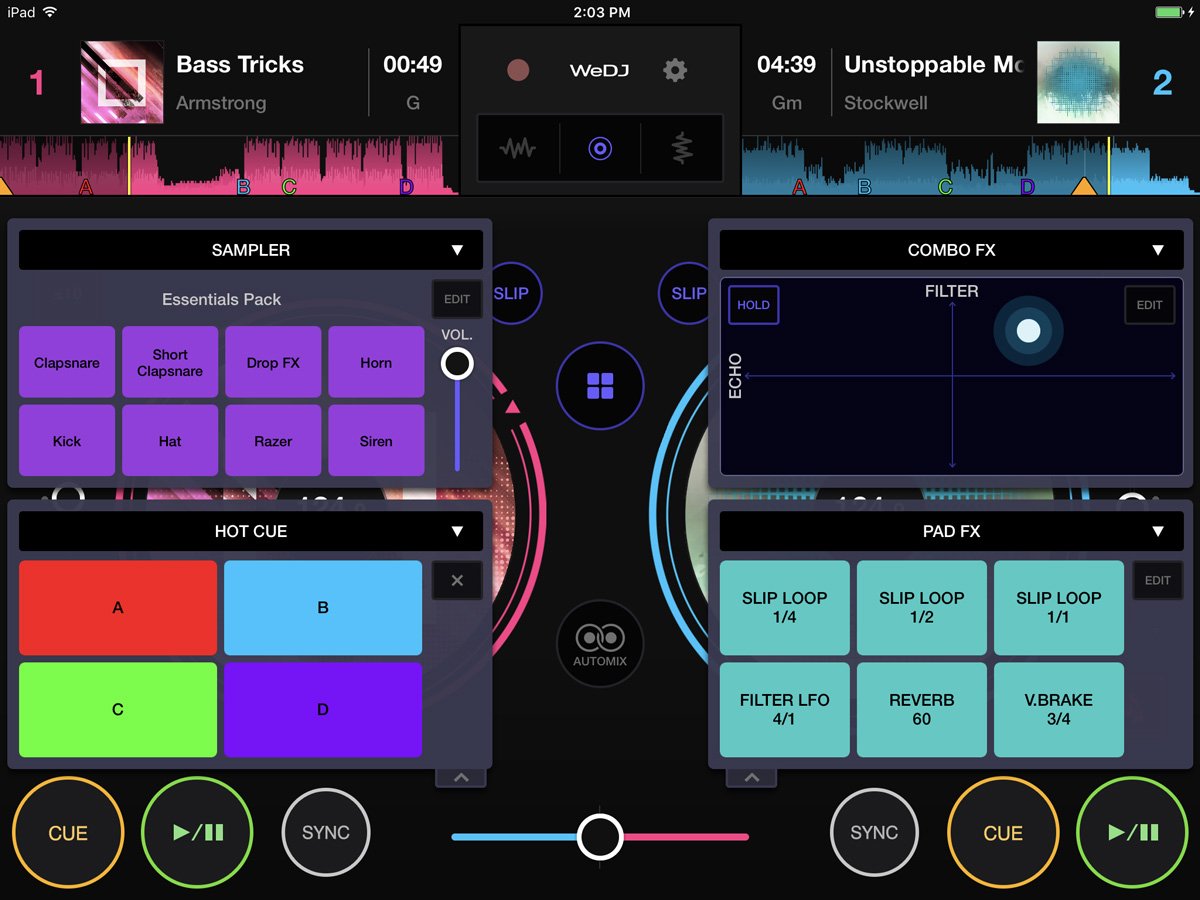Play or pause deck 2
This screenshot has width=1200, height=900.
pos(1133,833)
